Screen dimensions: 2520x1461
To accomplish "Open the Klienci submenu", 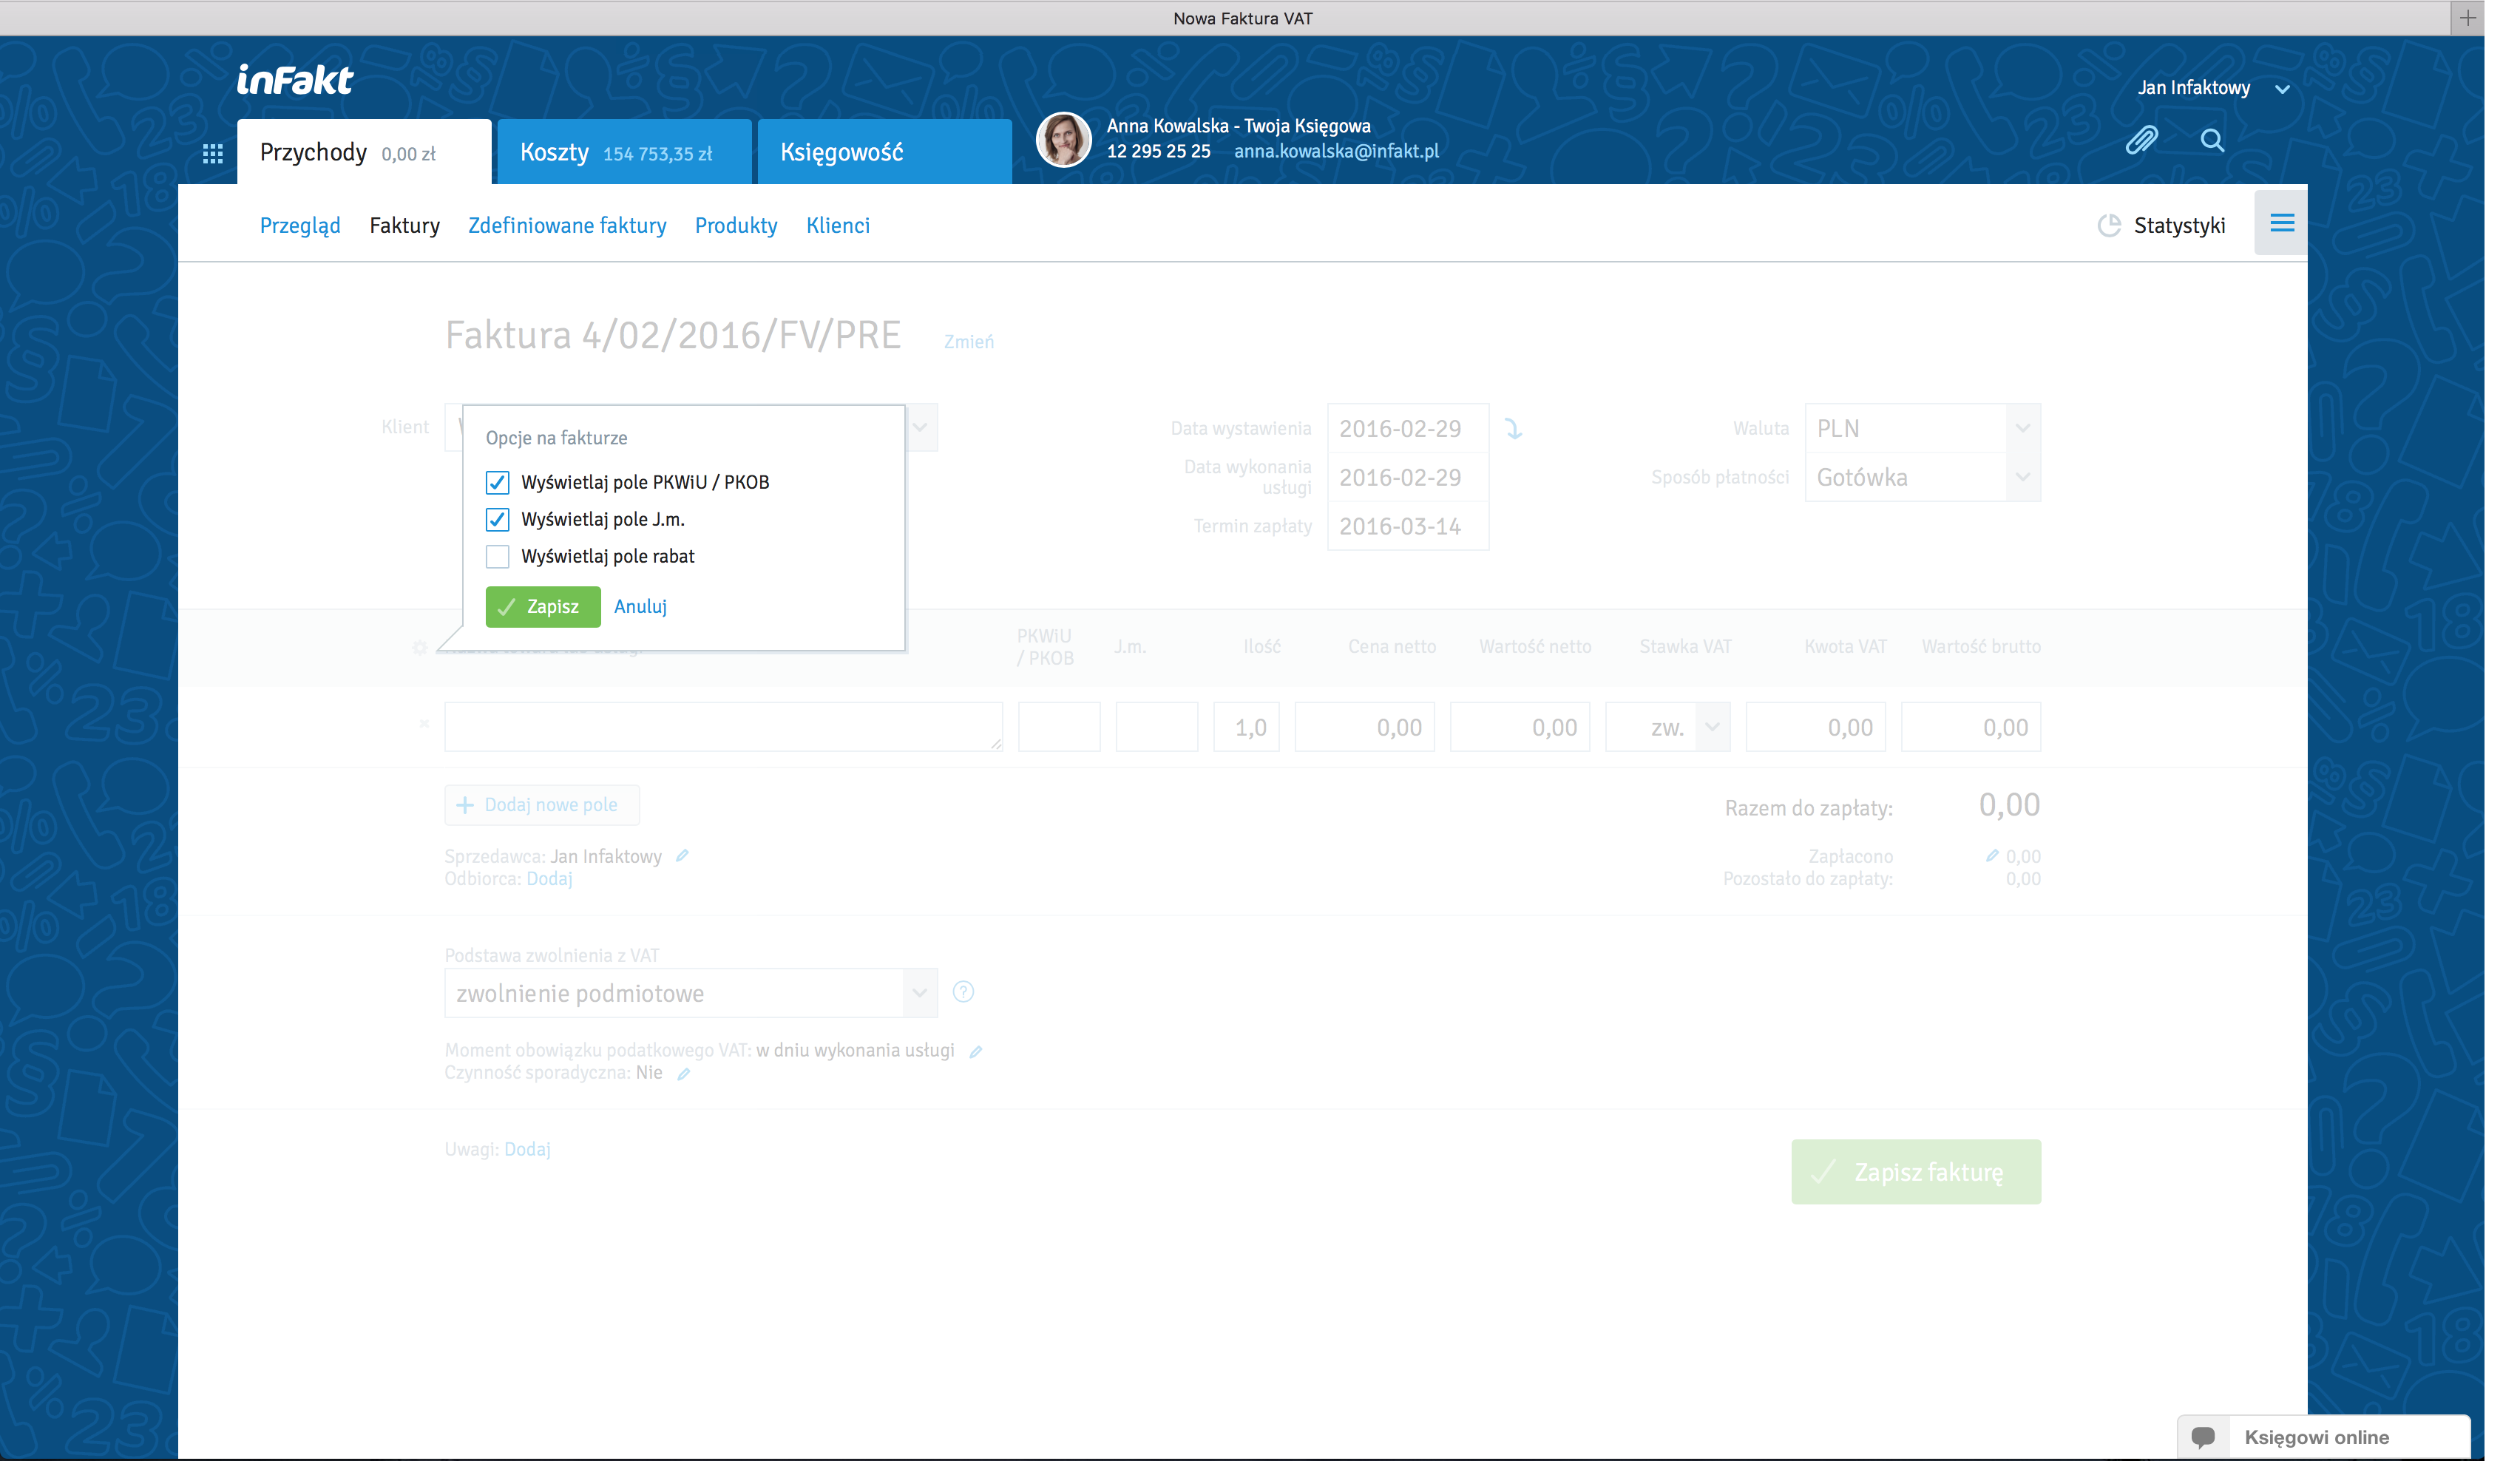I will (838, 226).
